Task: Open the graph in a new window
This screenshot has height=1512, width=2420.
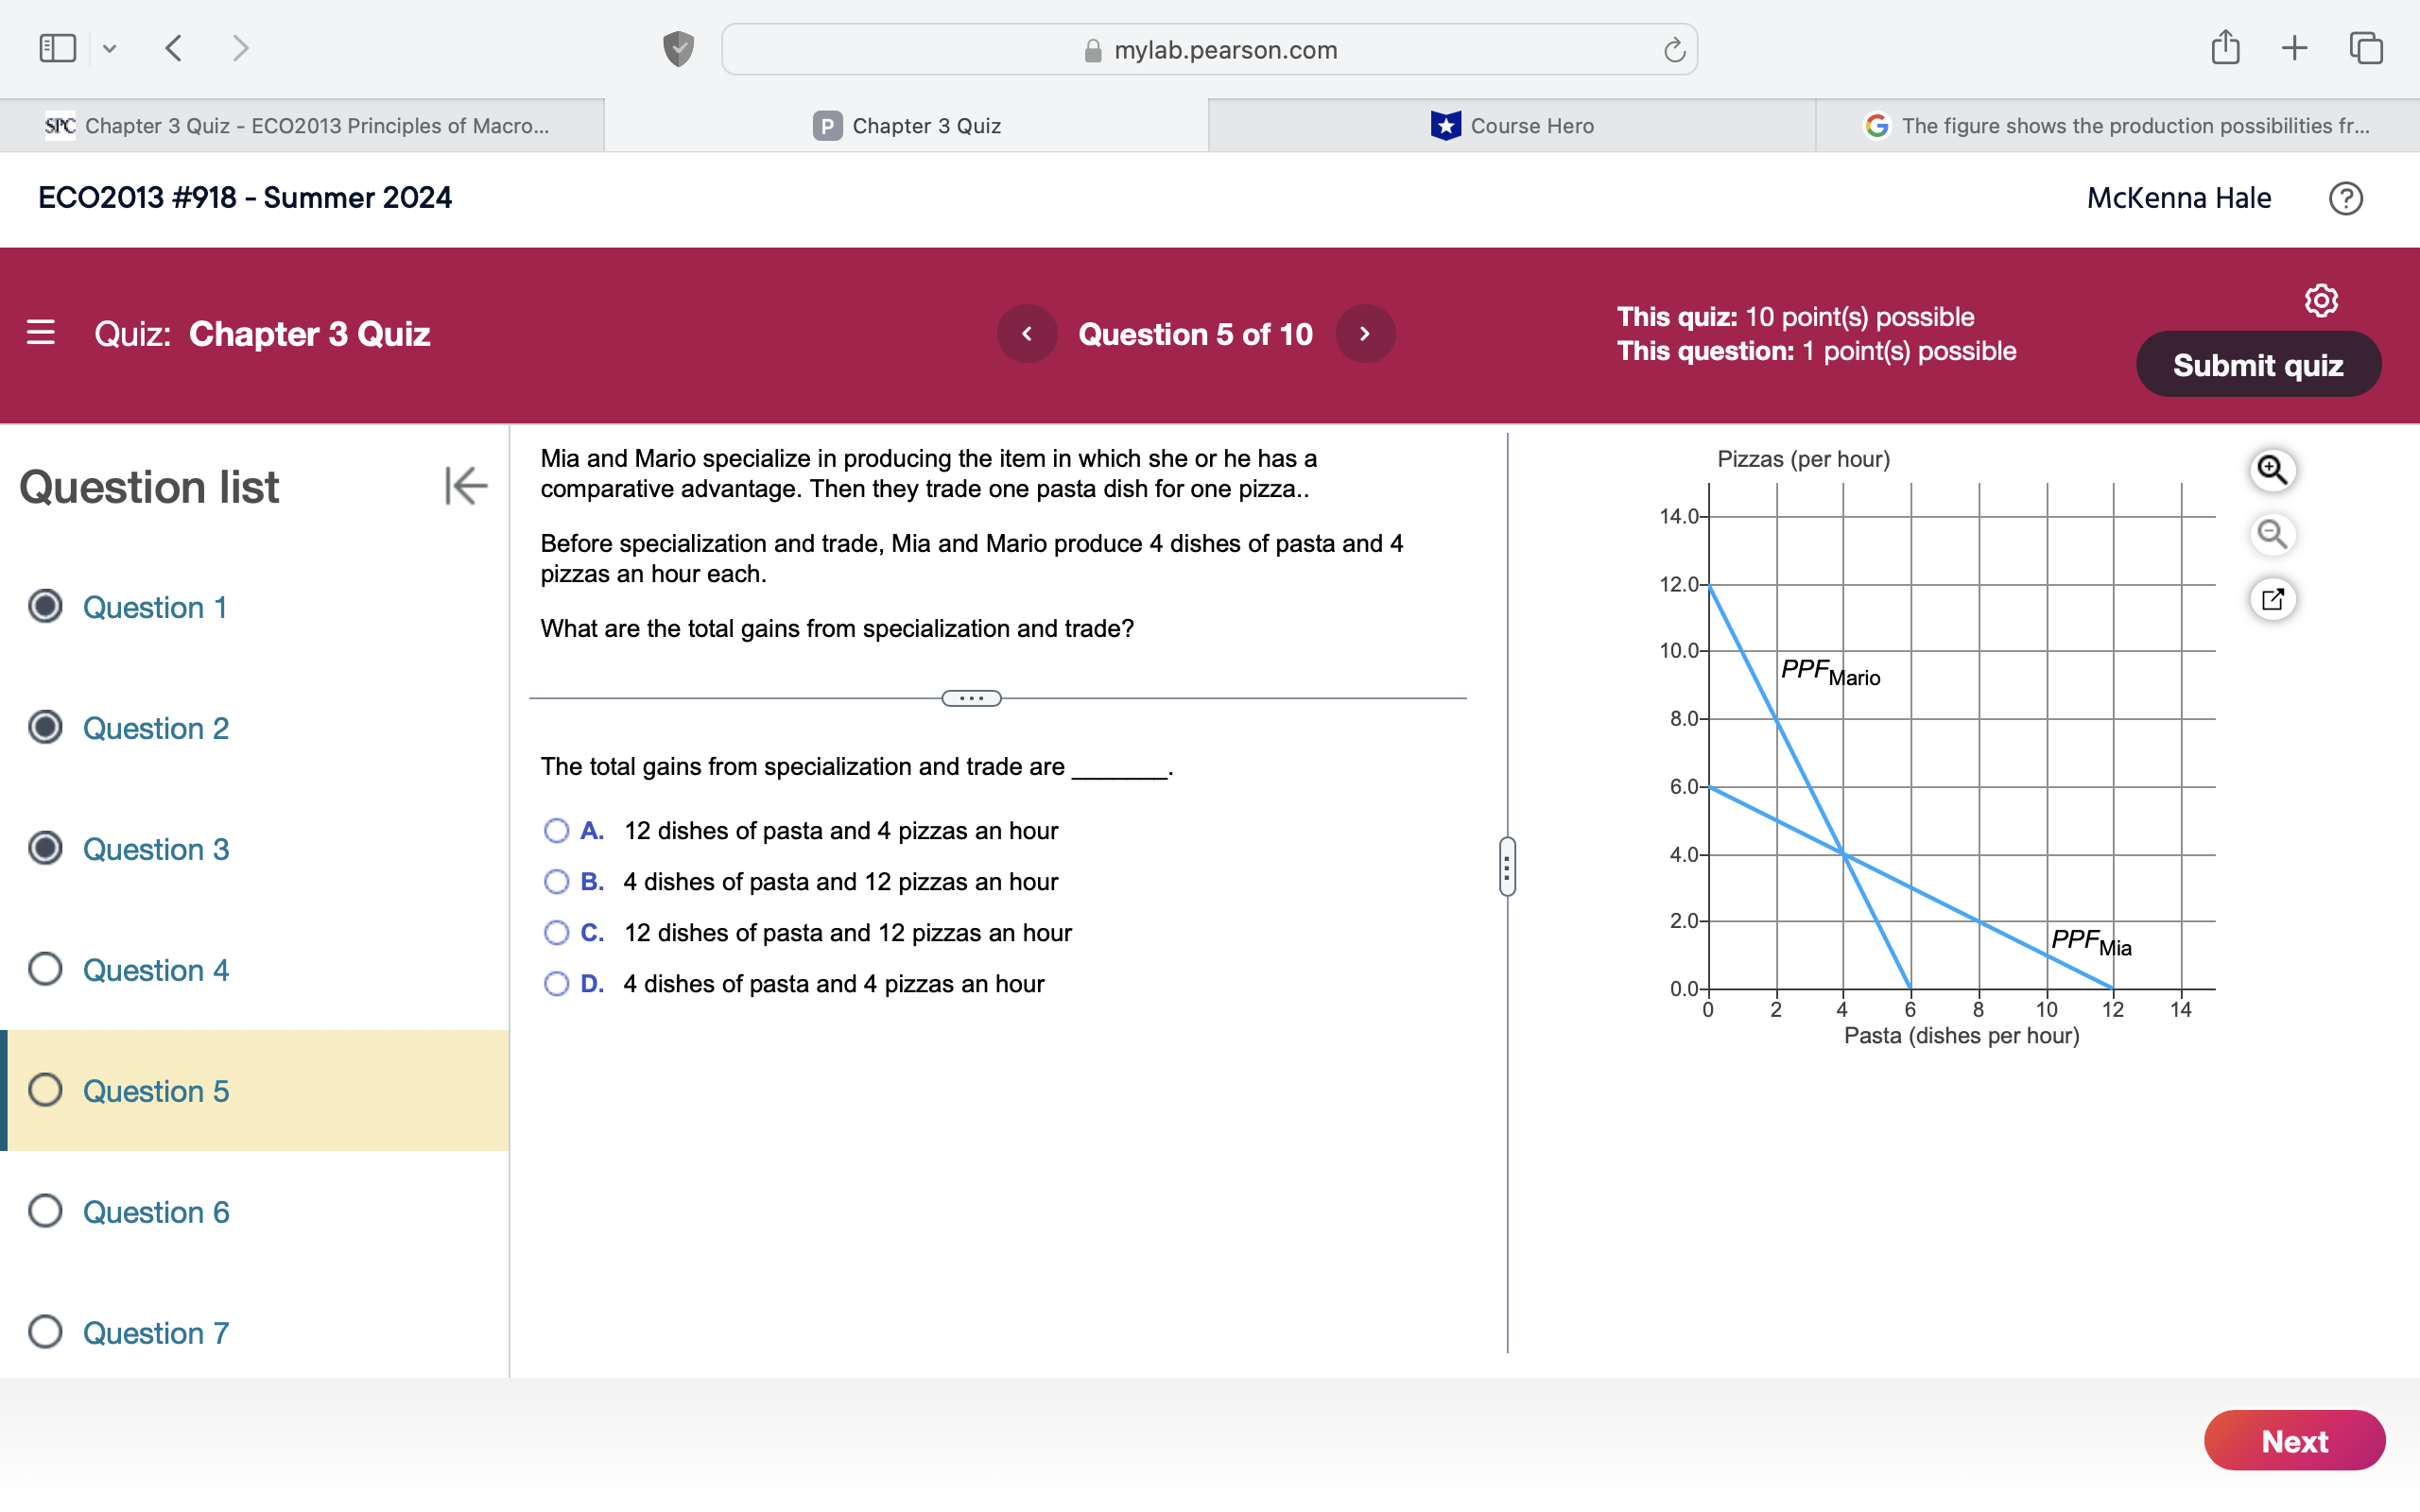Action: pyautogui.click(x=2274, y=598)
